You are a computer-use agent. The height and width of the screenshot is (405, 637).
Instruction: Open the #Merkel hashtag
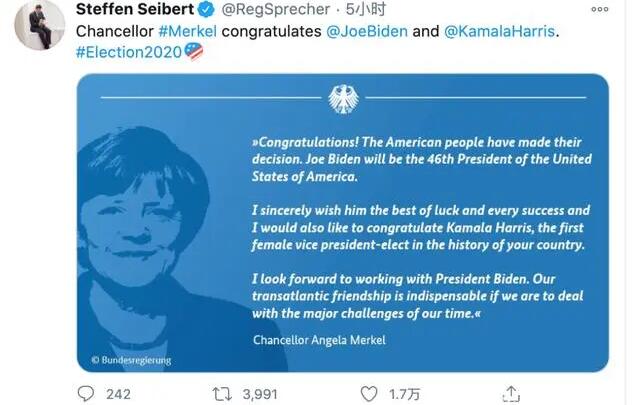coord(188,30)
